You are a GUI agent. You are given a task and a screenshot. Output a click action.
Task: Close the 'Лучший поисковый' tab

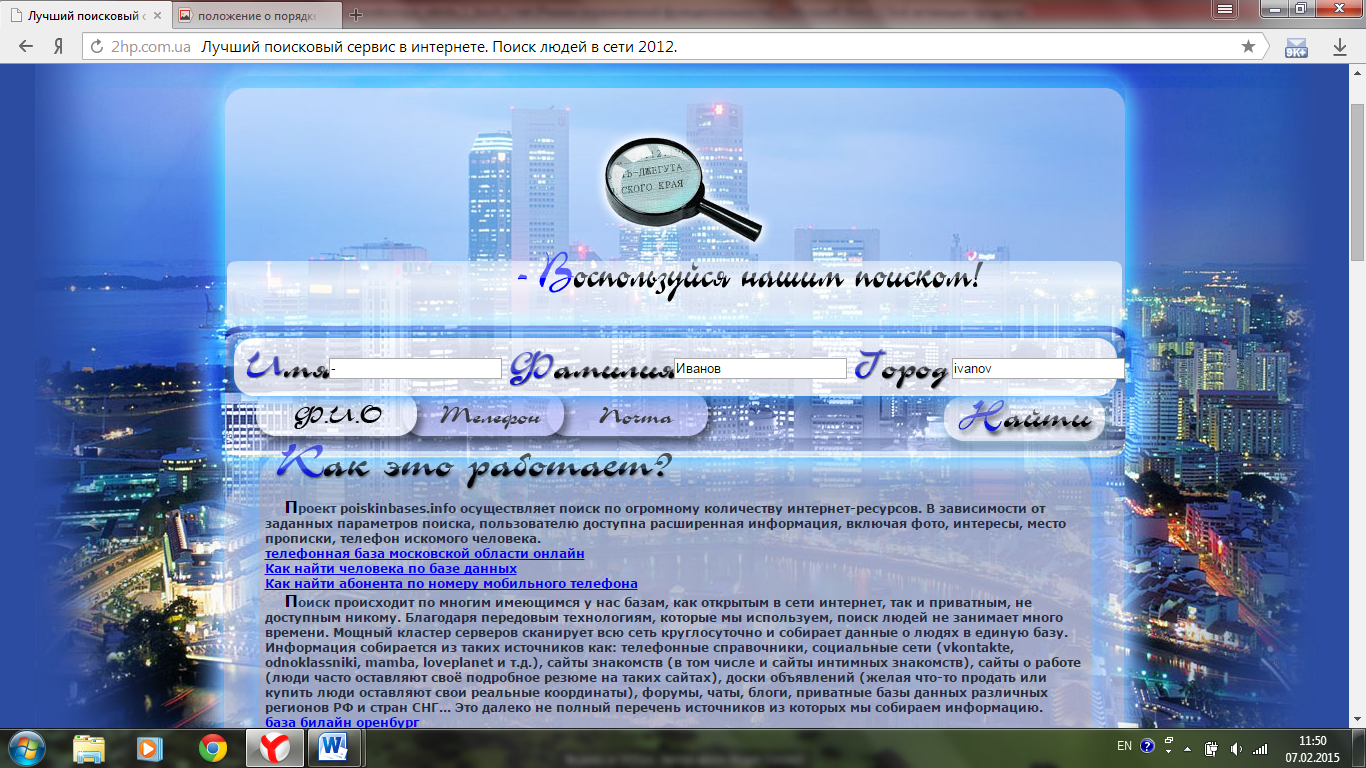[157, 16]
